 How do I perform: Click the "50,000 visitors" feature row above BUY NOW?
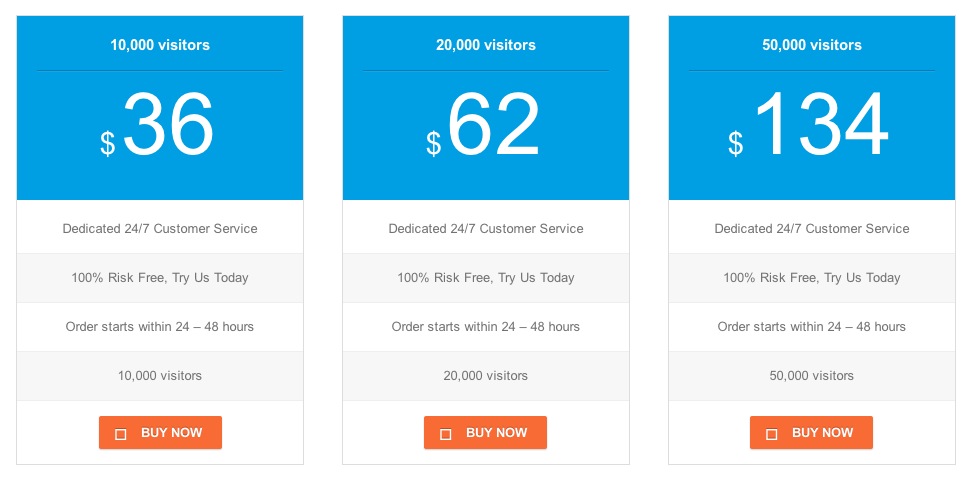[x=812, y=376]
